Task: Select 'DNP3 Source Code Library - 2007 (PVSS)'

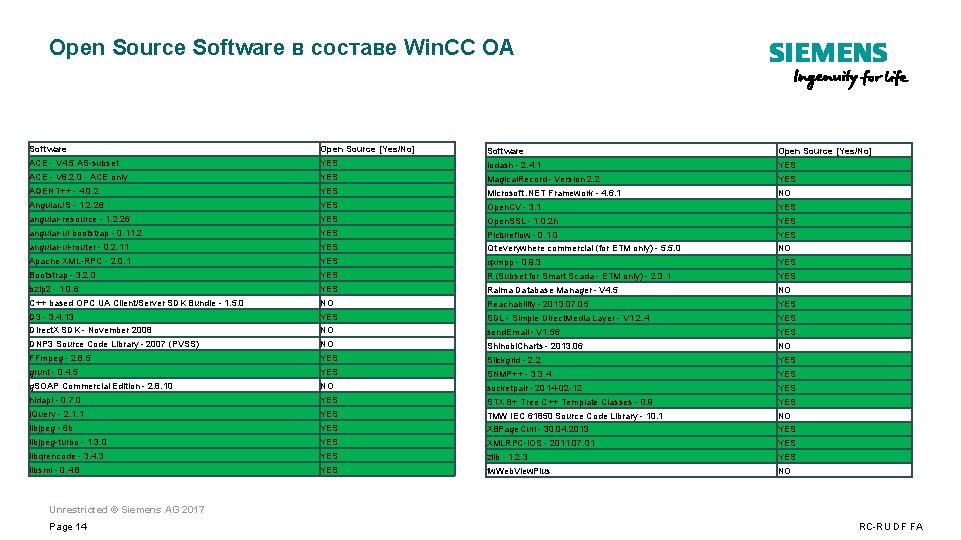Action: 174,344
